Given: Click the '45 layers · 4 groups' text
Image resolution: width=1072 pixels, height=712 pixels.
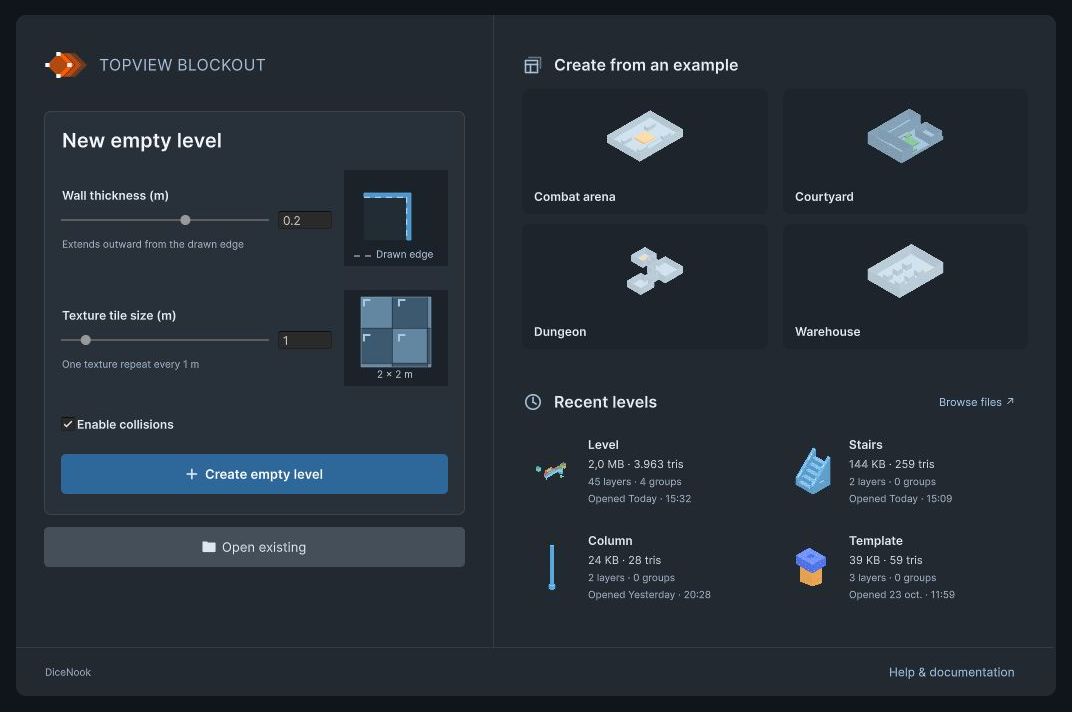Looking at the screenshot, I should point(634,482).
